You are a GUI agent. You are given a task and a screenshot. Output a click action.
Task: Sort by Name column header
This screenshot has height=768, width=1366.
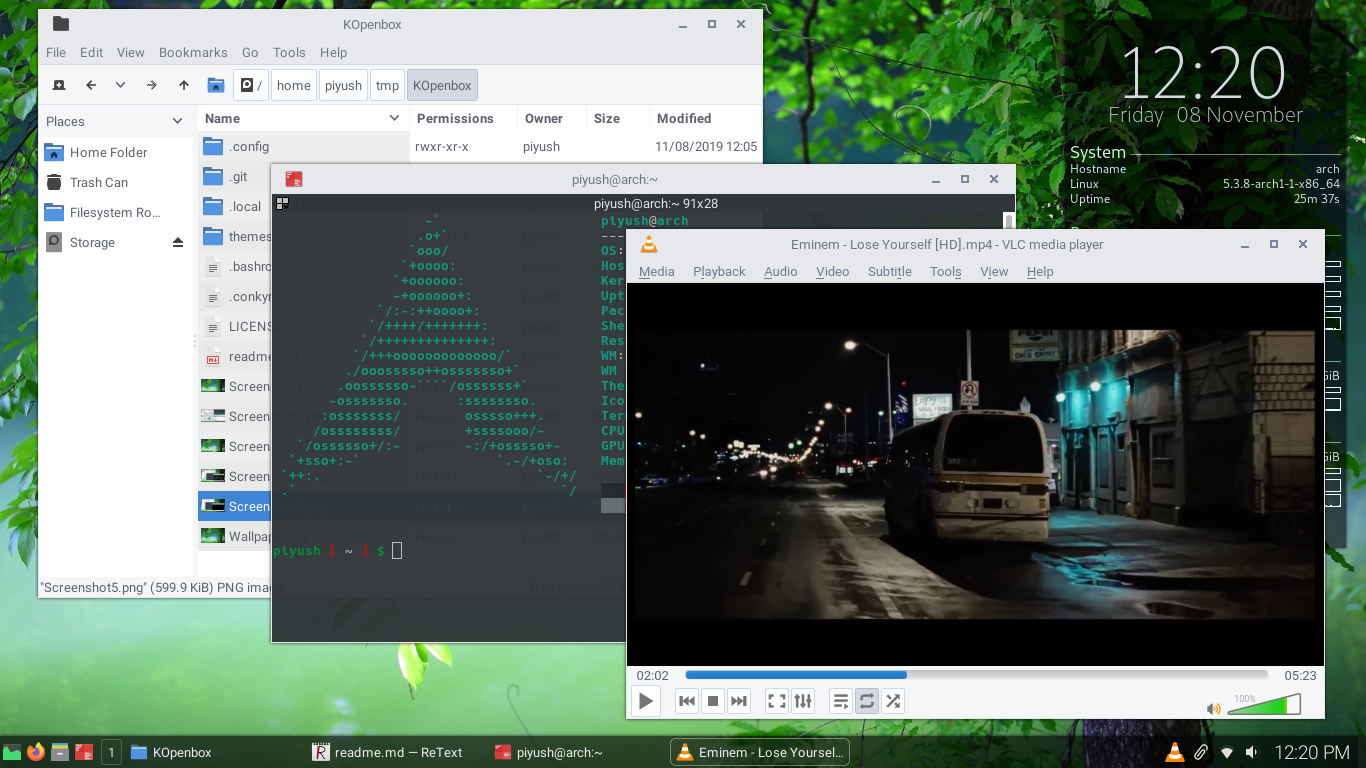303,118
